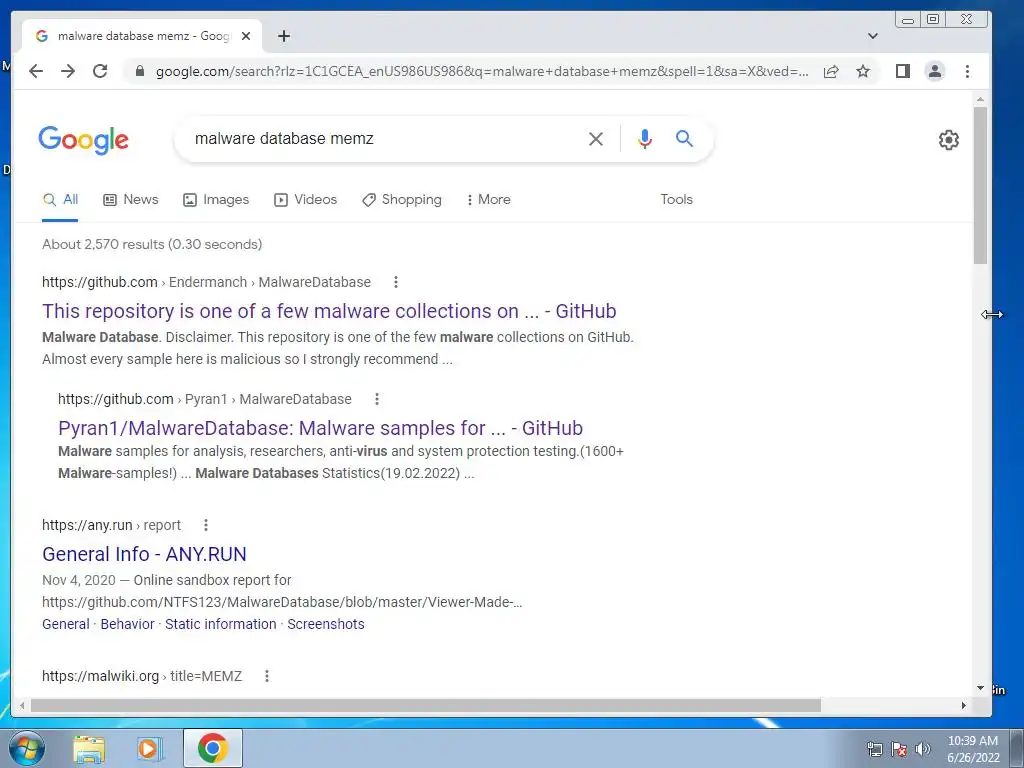Open the Static information sitelink
The width and height of the screenshot is (1024, 768).
[x=221, y=624]
